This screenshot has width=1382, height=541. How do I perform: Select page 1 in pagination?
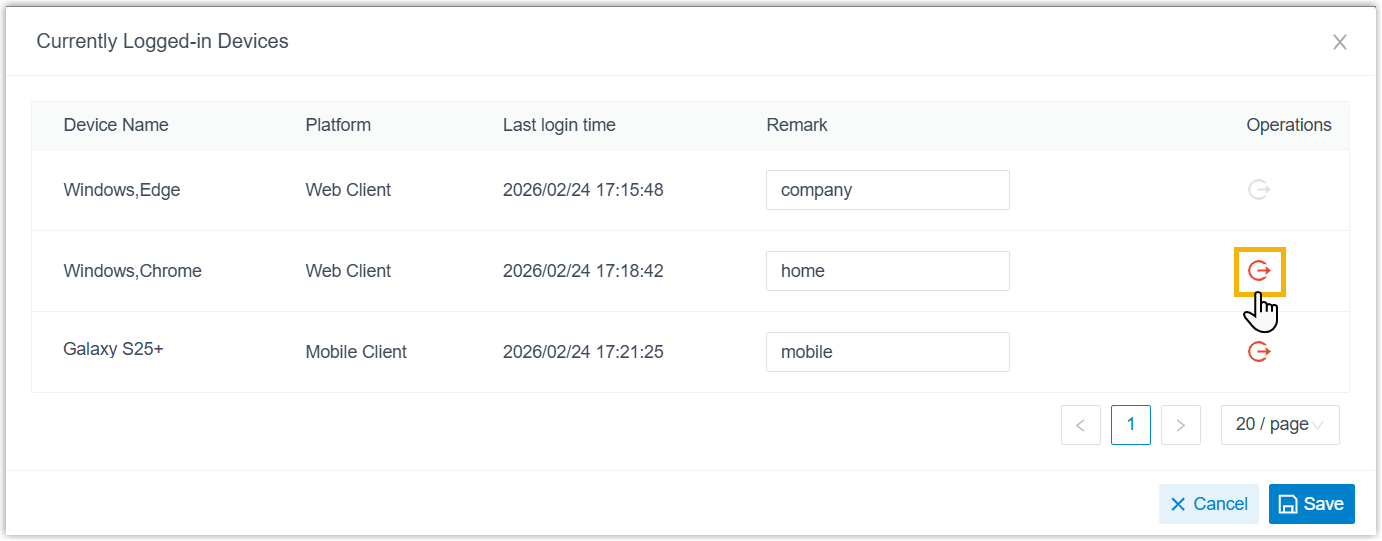point(1131,425)
